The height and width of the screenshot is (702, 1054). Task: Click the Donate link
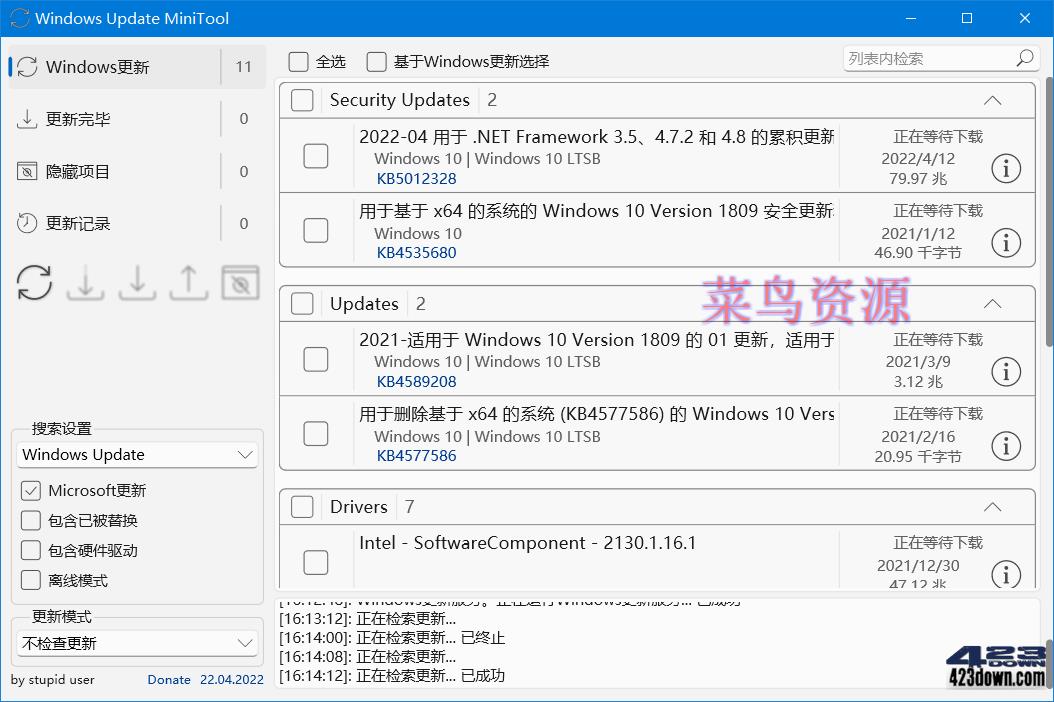(x=168, y=680)
